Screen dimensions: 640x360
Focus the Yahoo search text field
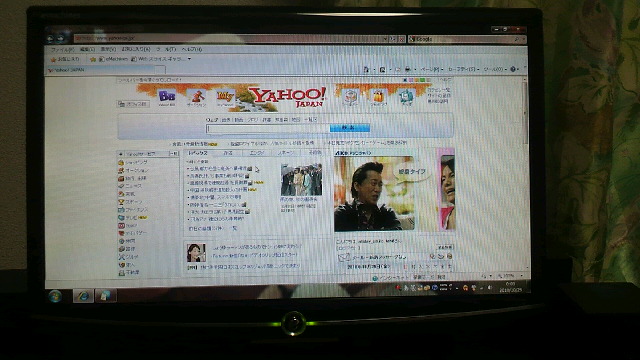[268, 129]
